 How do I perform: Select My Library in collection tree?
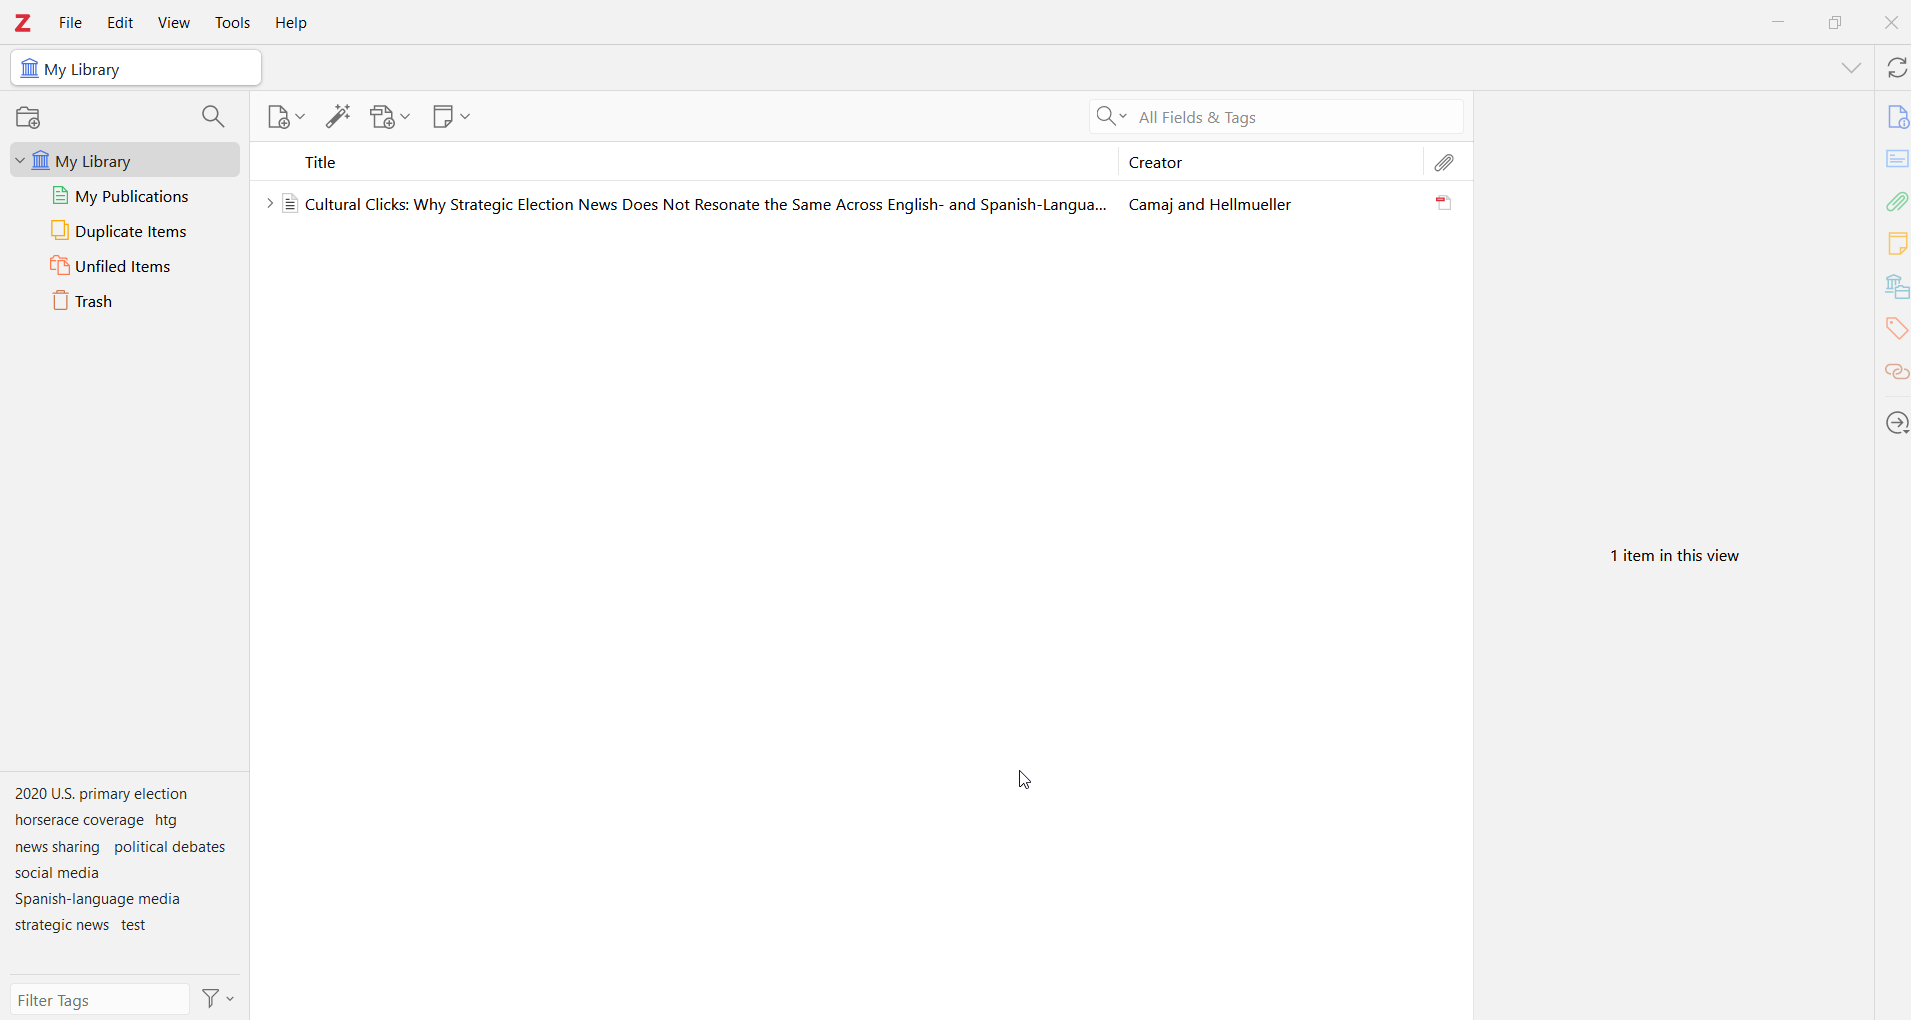pos(125,161)
